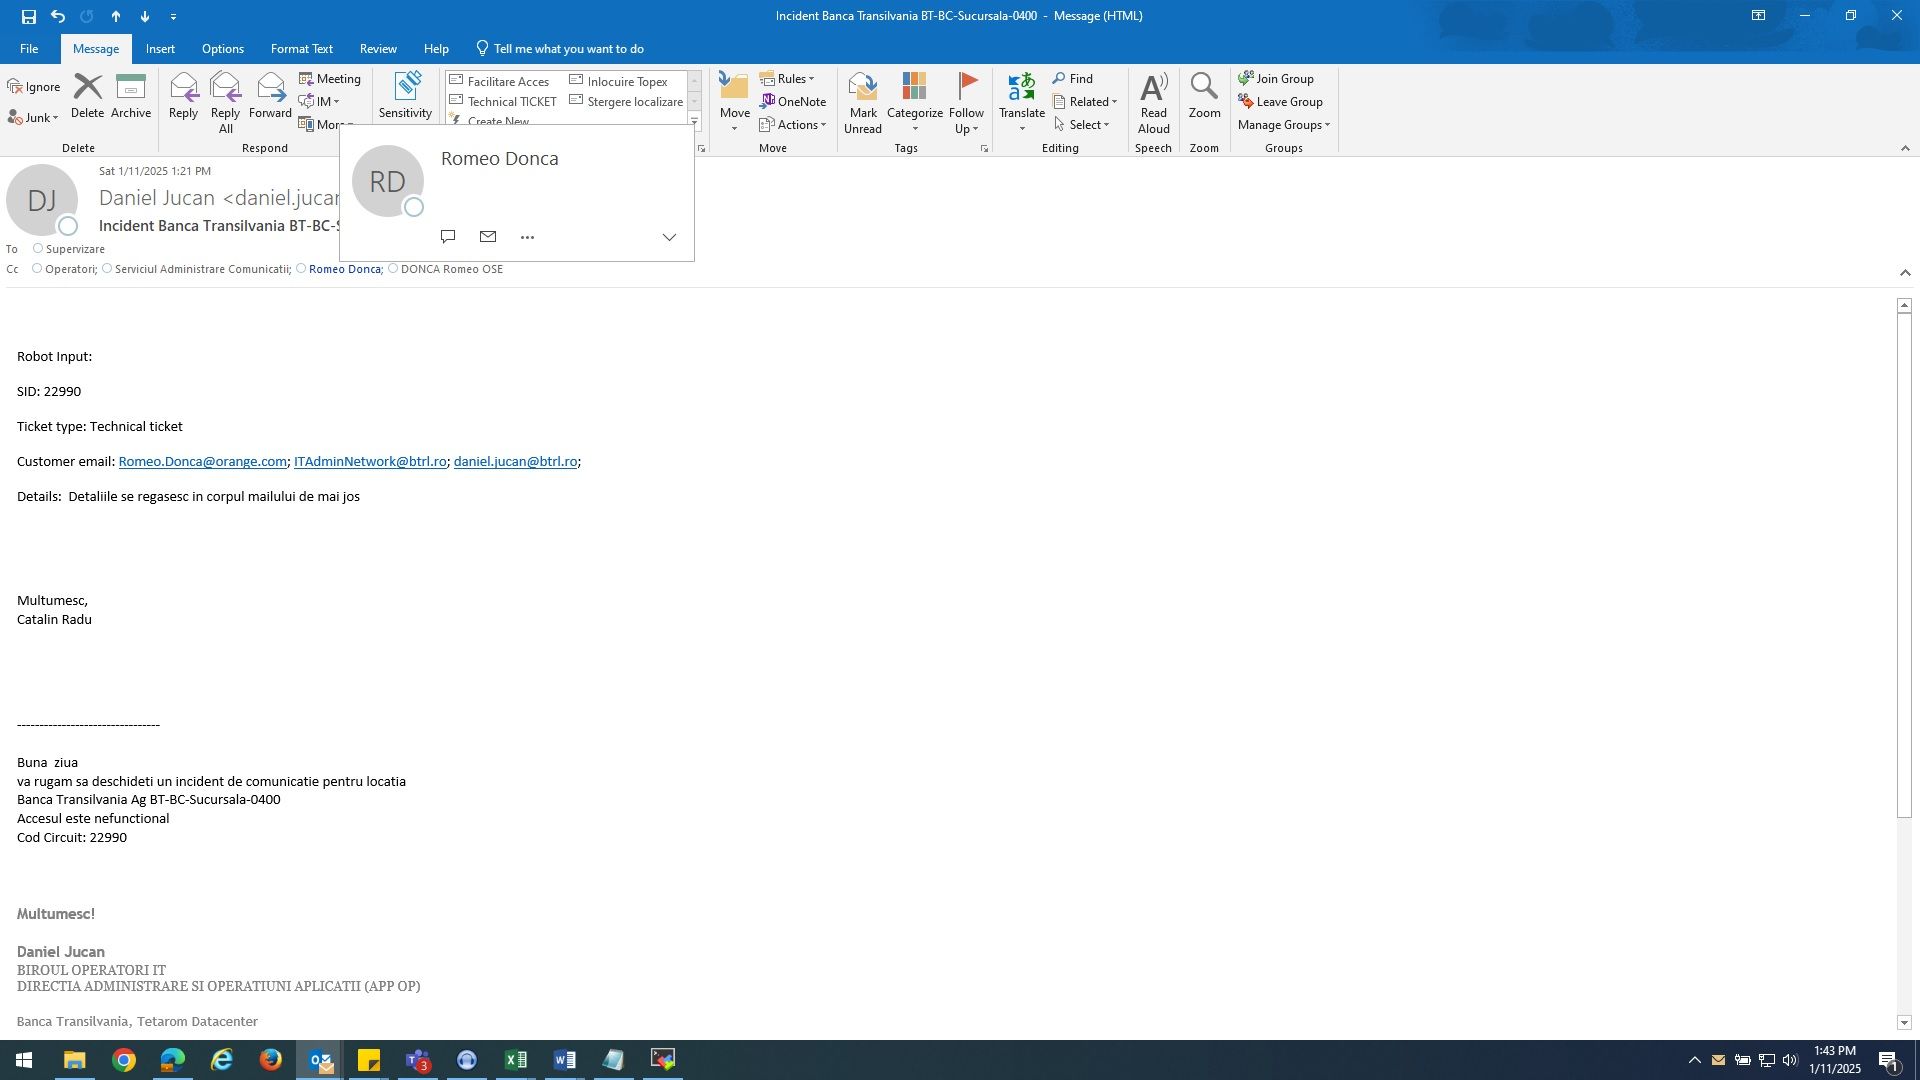Expand the Rules dropdown
Screen dimensions: 1920x1080
point(789,78)
